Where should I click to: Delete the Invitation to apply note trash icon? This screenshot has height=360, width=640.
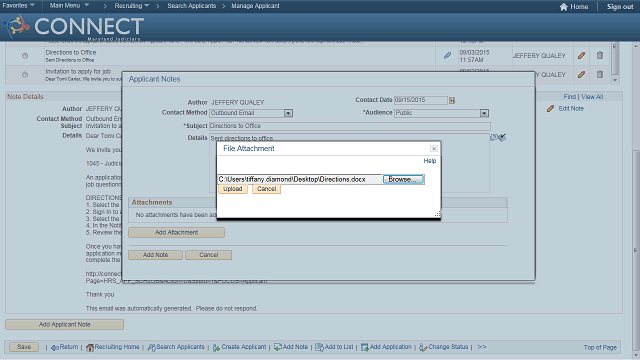click(600, 74)
